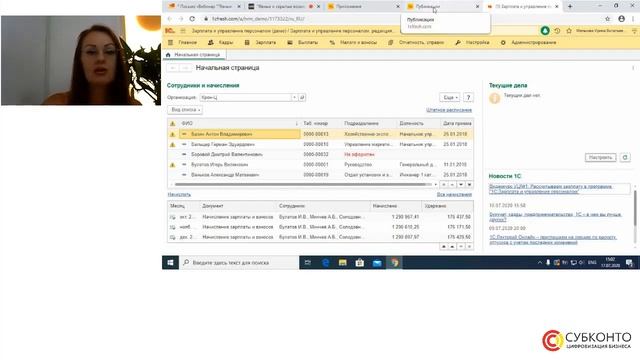Select the October Начисление зарплаты и взносов row
The image size is (640, 360).
(320, 217)
